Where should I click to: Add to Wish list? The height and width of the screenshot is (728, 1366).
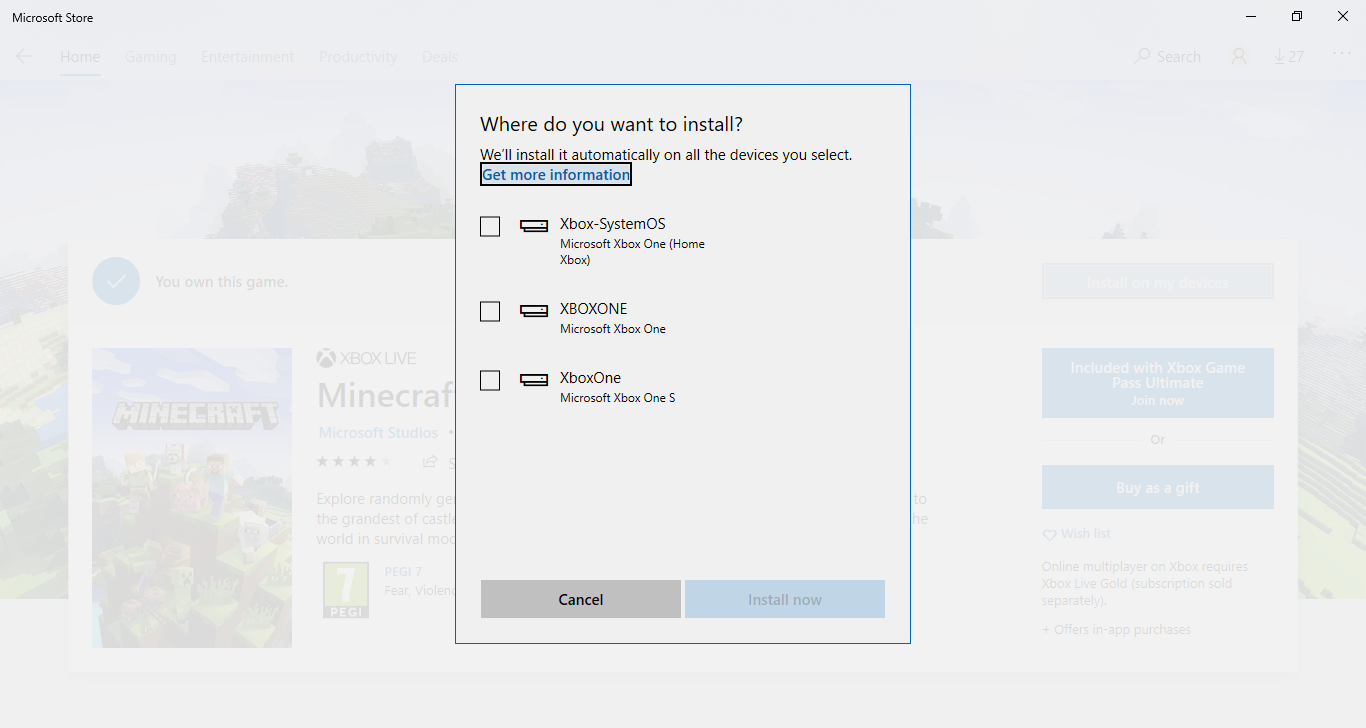(x=1076, y=534)
